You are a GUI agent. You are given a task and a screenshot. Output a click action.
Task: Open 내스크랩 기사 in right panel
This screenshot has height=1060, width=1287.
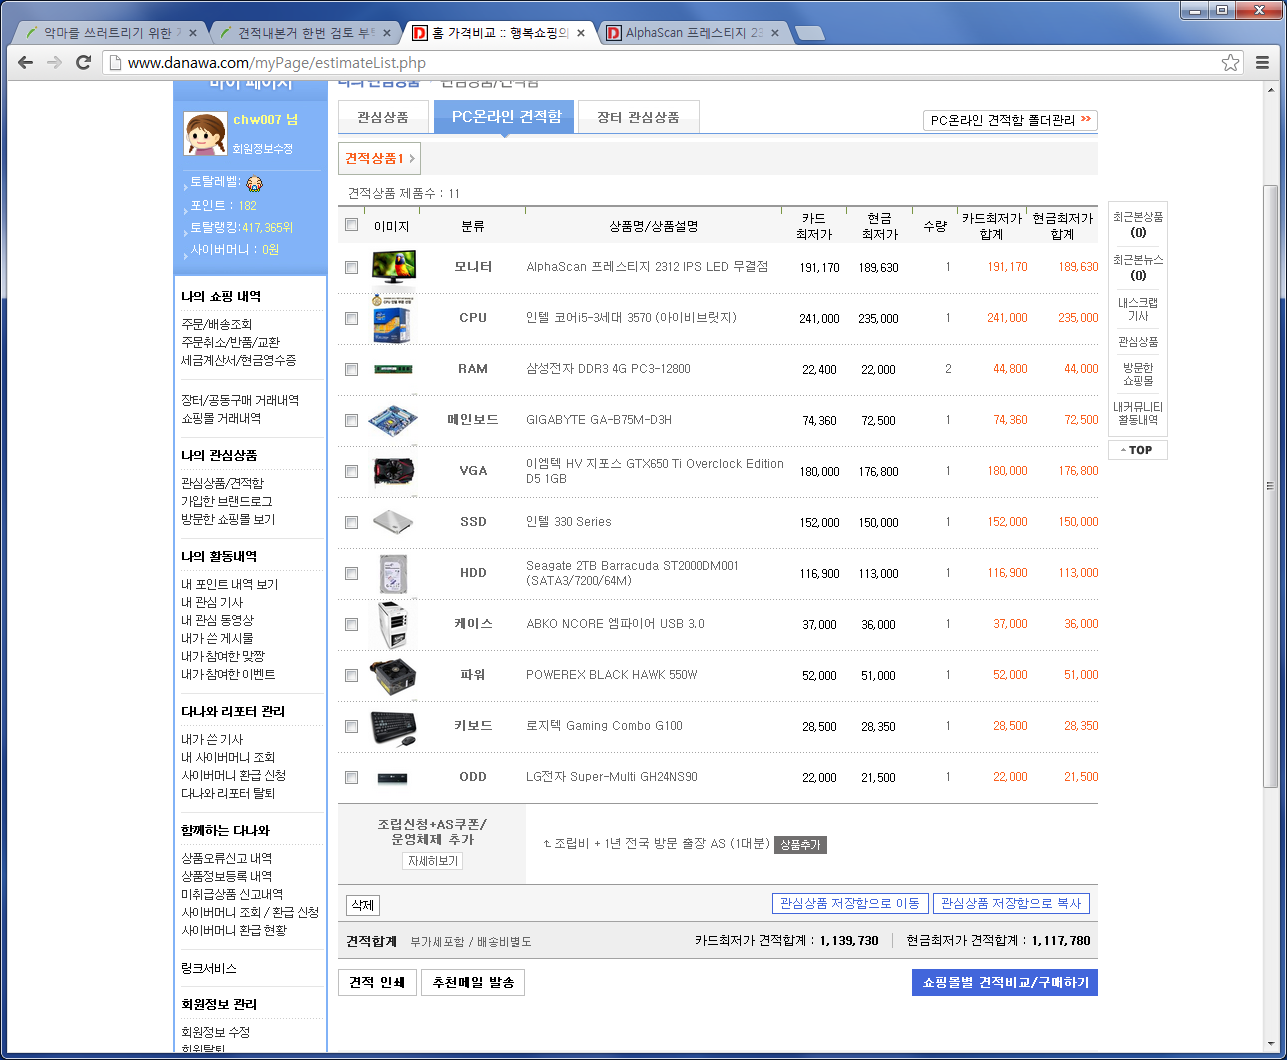click(1138, 309)
